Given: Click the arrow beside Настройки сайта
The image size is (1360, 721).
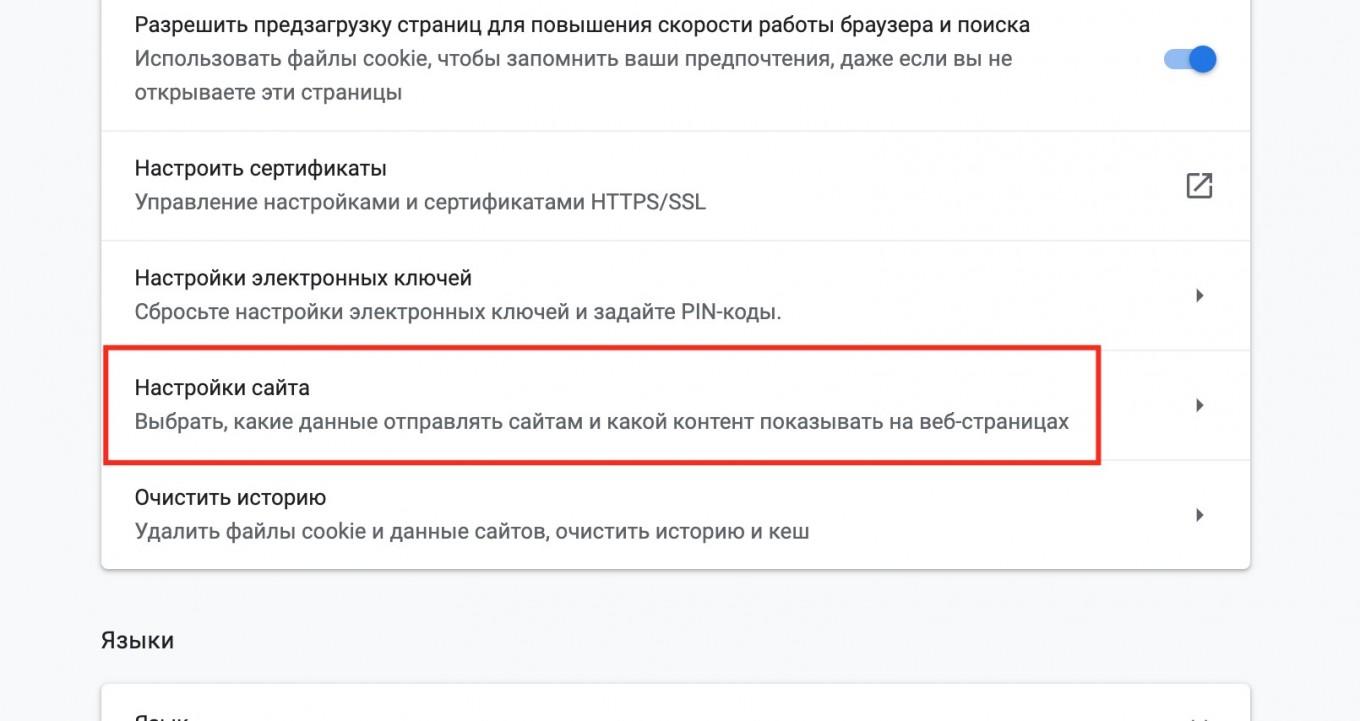Looking at the screenshot, I should click(1199, 406).
